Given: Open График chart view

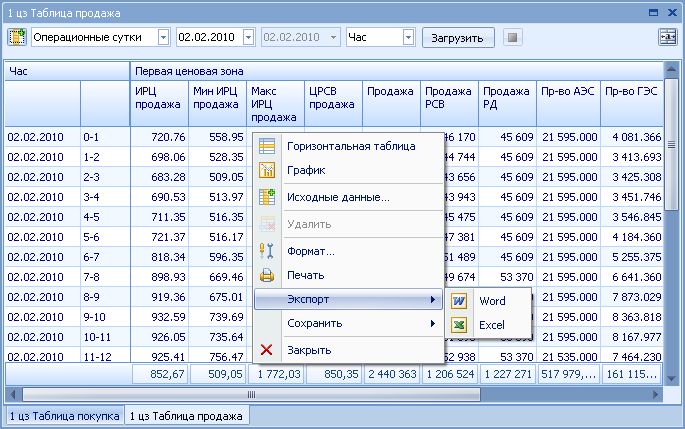Looking at the screenshot, I should click(x=304, y=171).
